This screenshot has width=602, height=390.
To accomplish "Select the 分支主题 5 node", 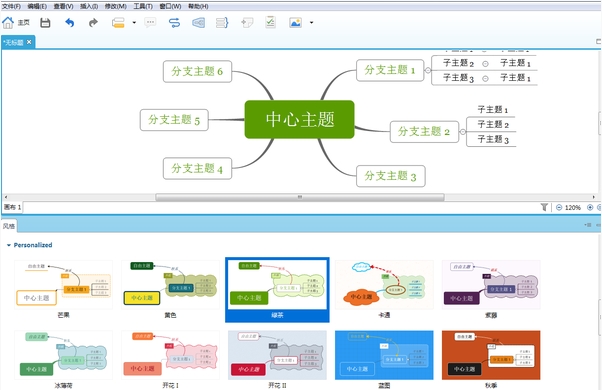I will coord(174,120).
